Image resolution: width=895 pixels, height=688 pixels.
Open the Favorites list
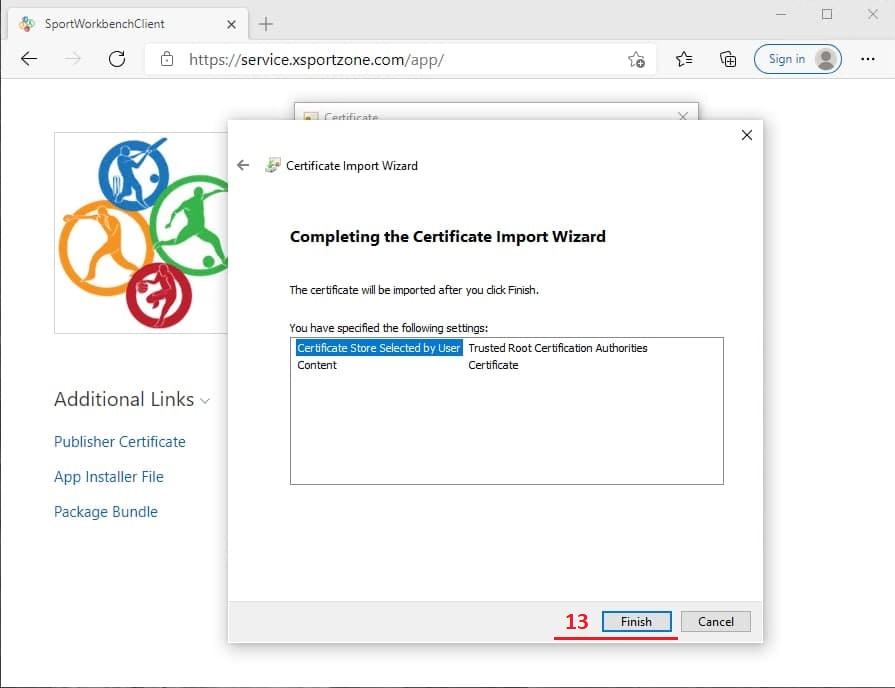[684, 59]
